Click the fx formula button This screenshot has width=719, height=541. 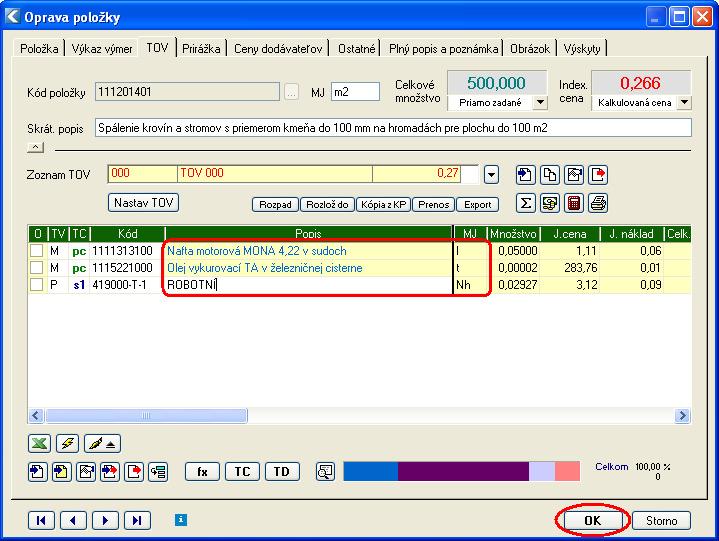pyautogui.click(x=202, y=471)
